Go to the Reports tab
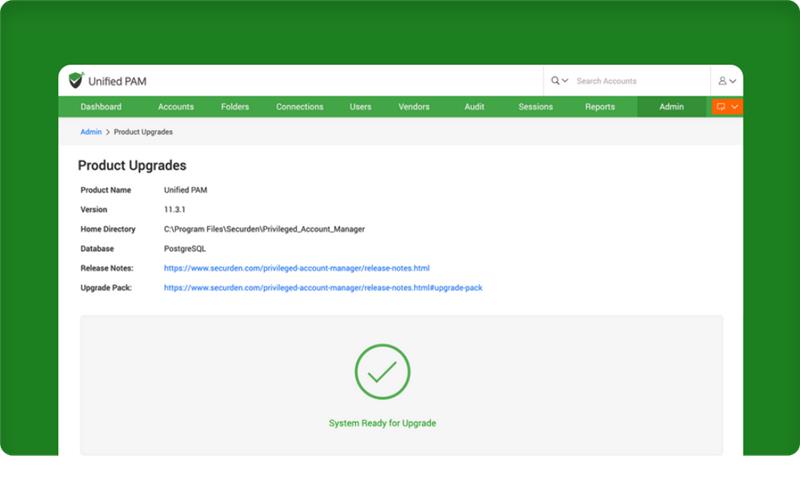 click(x=600, y=107)
